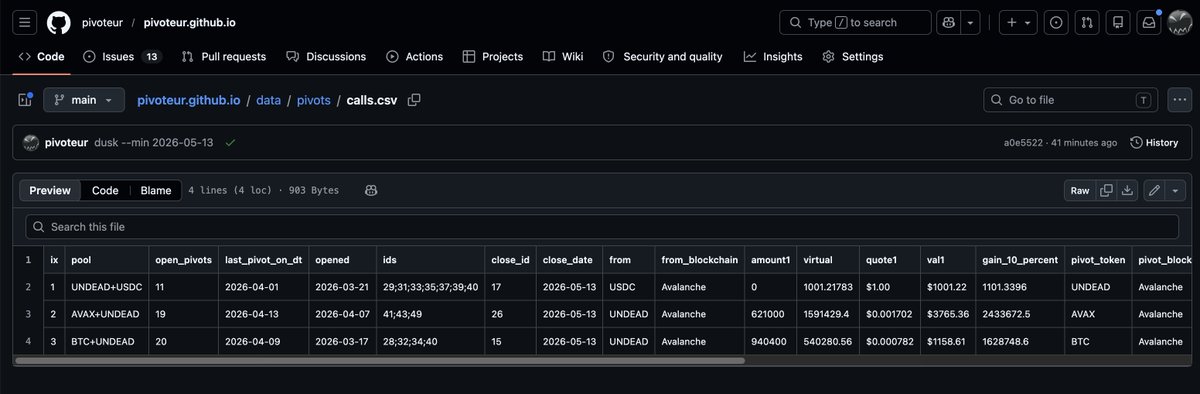Focus the Type / to search field
The height and width of the screenshot is (394, 1200).
tap(856, 22)
